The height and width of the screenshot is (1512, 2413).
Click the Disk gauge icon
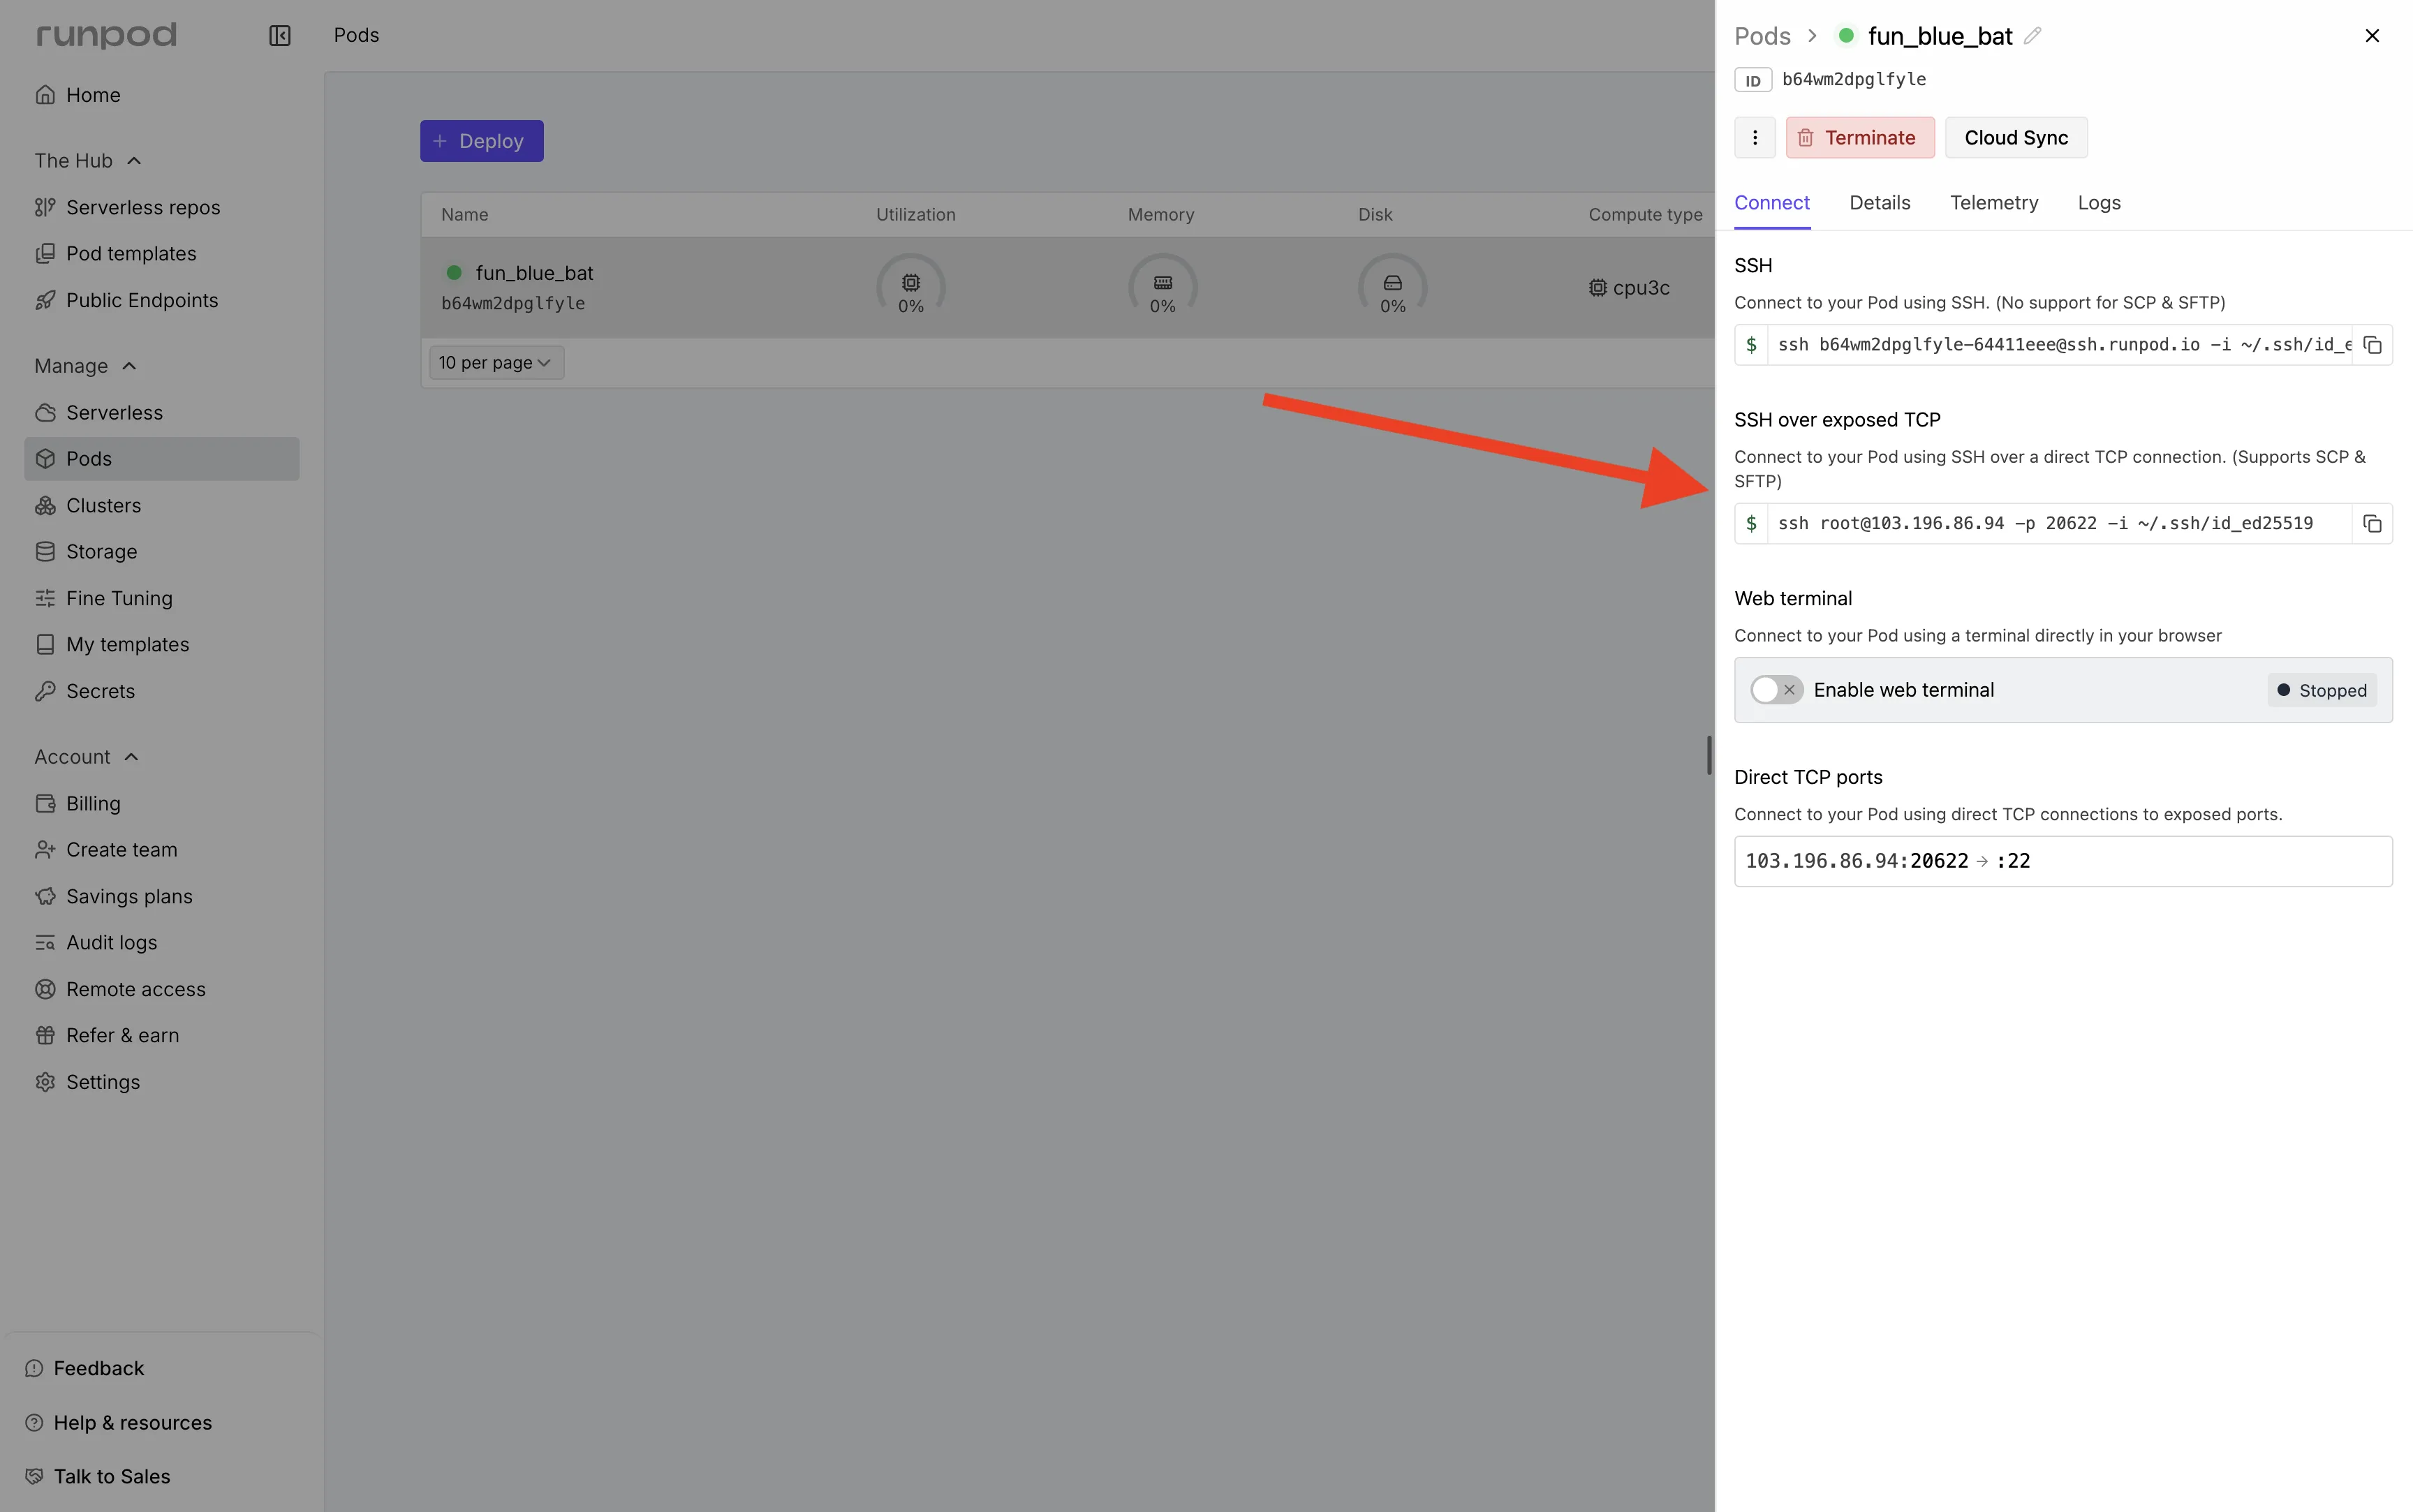[x=1393, y=283]
